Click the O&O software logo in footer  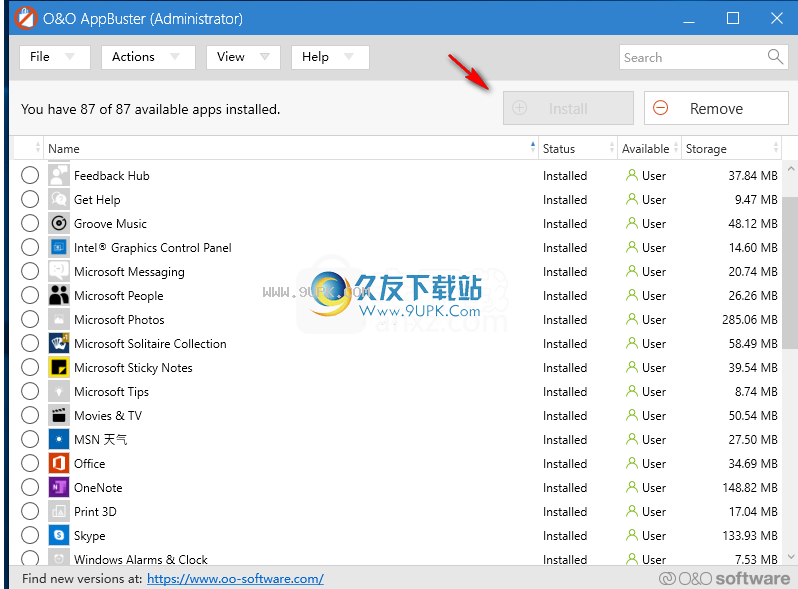[x=724, y=578]
